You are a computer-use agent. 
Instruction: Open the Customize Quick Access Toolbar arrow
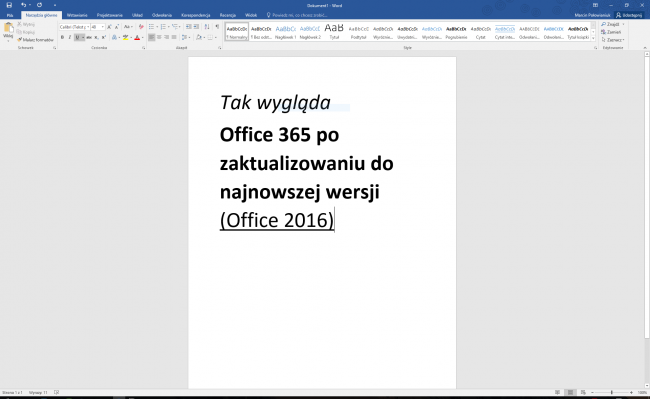[x=55, y=5]
